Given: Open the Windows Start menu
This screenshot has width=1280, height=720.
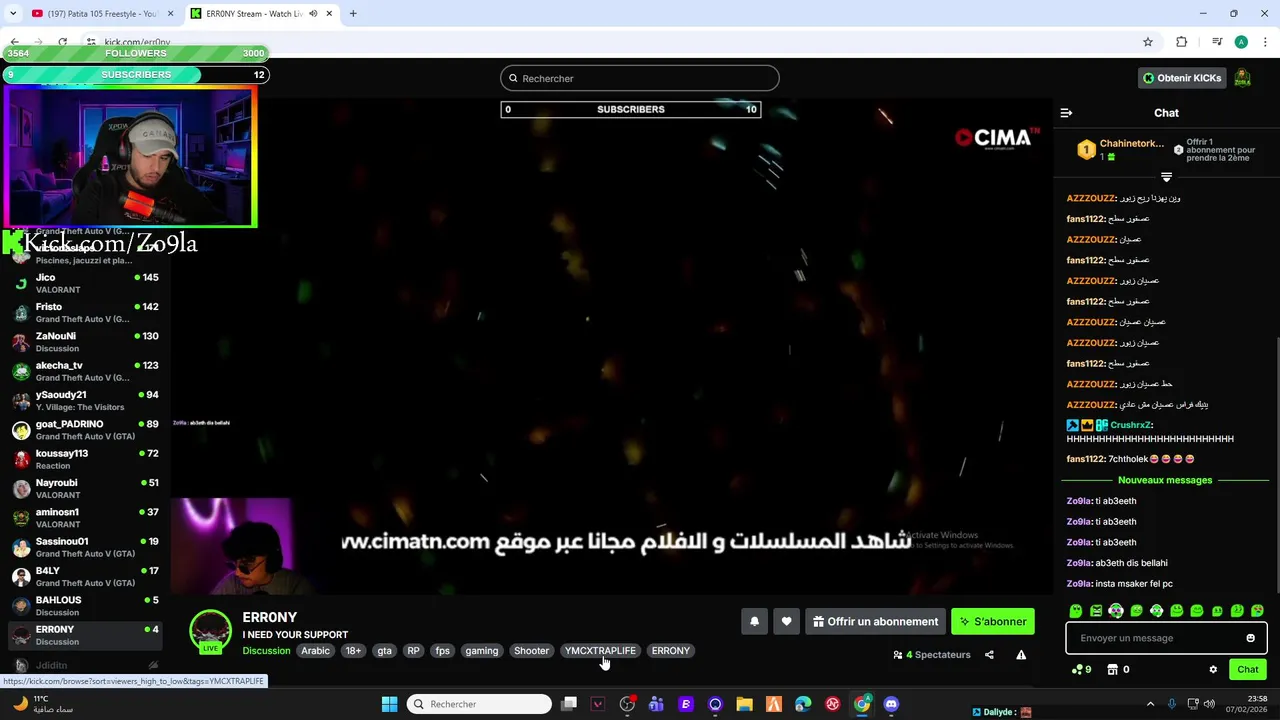Looking at the screenshot, I should 389,704.
